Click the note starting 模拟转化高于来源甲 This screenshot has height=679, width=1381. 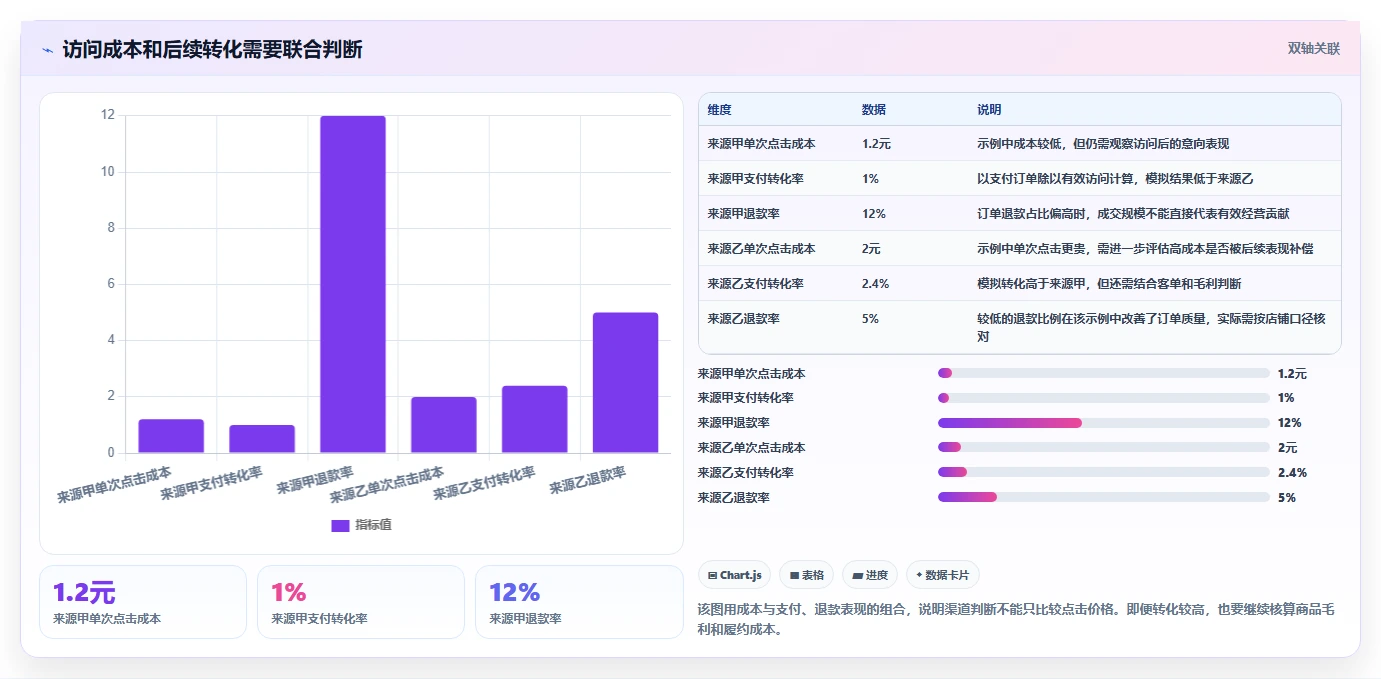point(1109,284)
